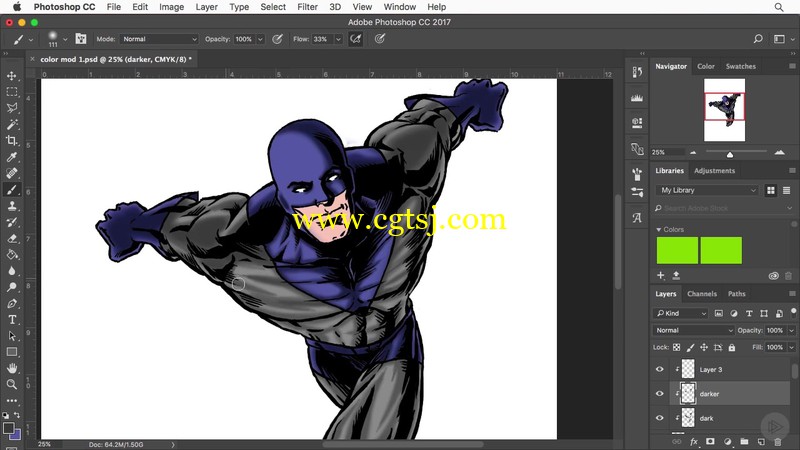Show library items as list view
The width and height of the screenshot is (800, 450).
[786, 190]
